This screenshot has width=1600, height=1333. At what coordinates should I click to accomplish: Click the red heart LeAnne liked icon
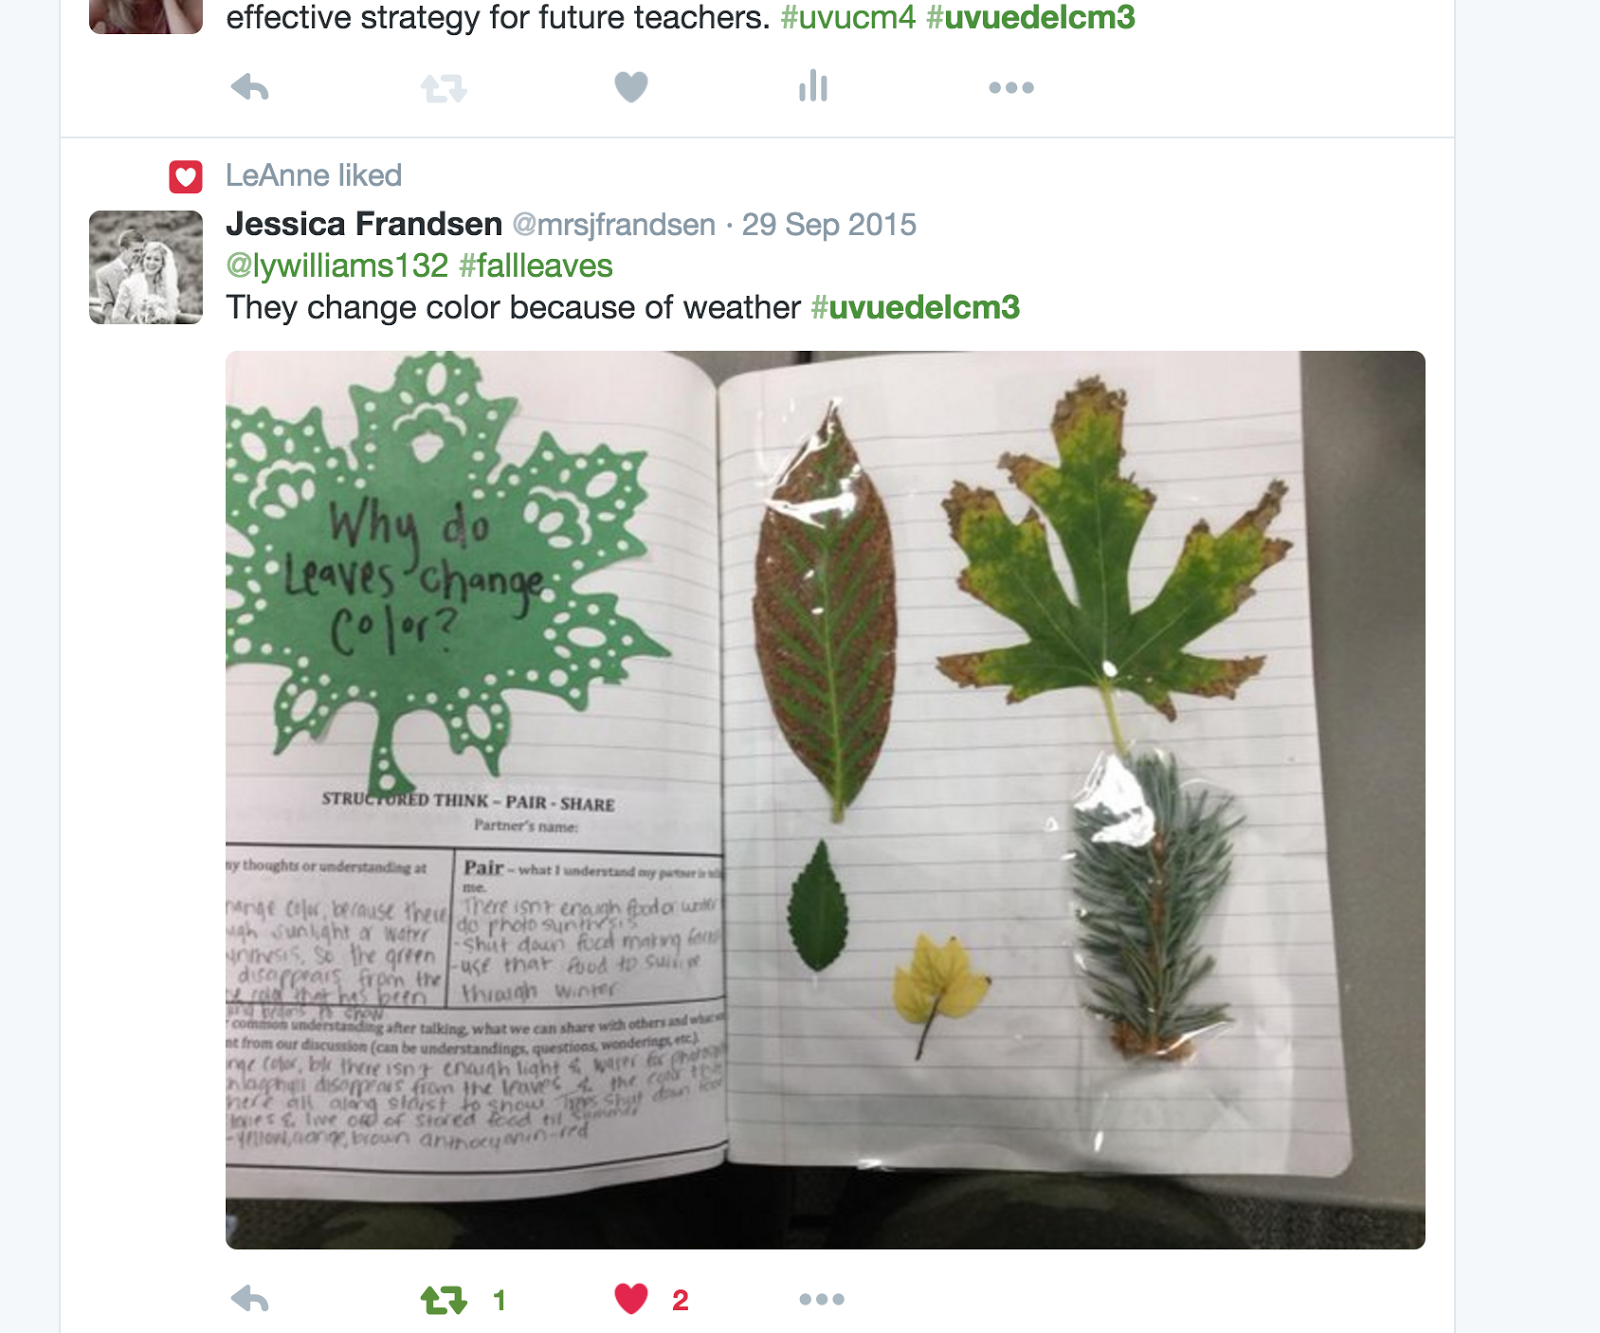pos(186,177)
